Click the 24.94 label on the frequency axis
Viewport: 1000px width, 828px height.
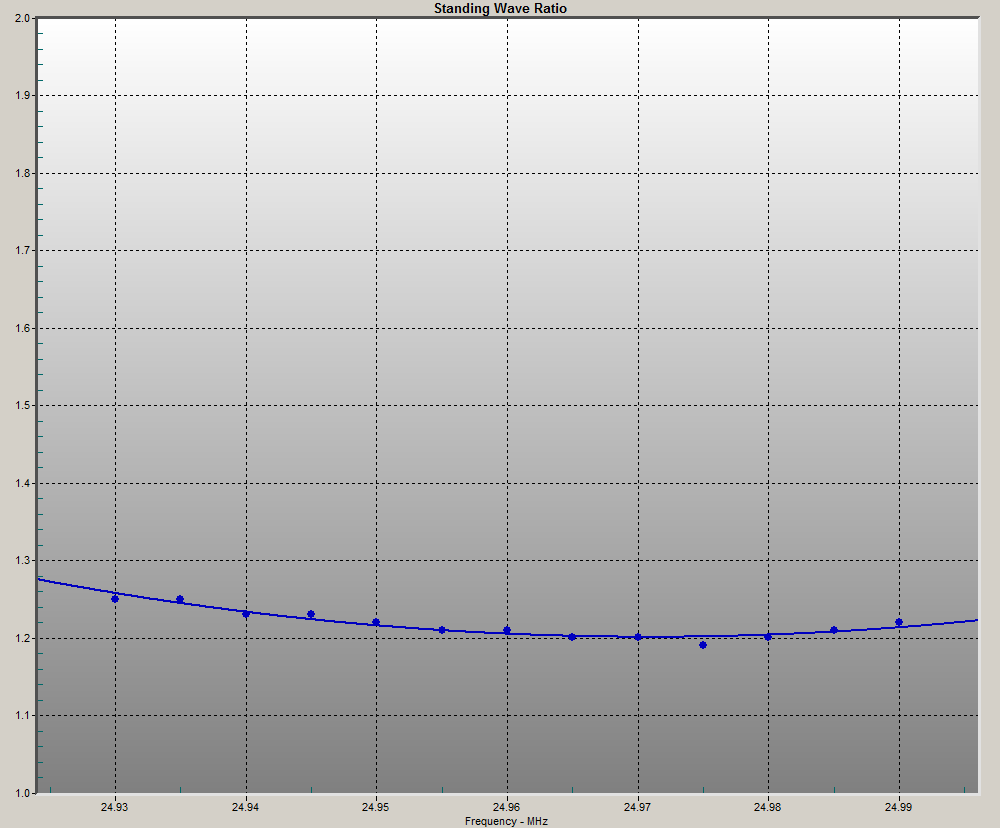246,807
